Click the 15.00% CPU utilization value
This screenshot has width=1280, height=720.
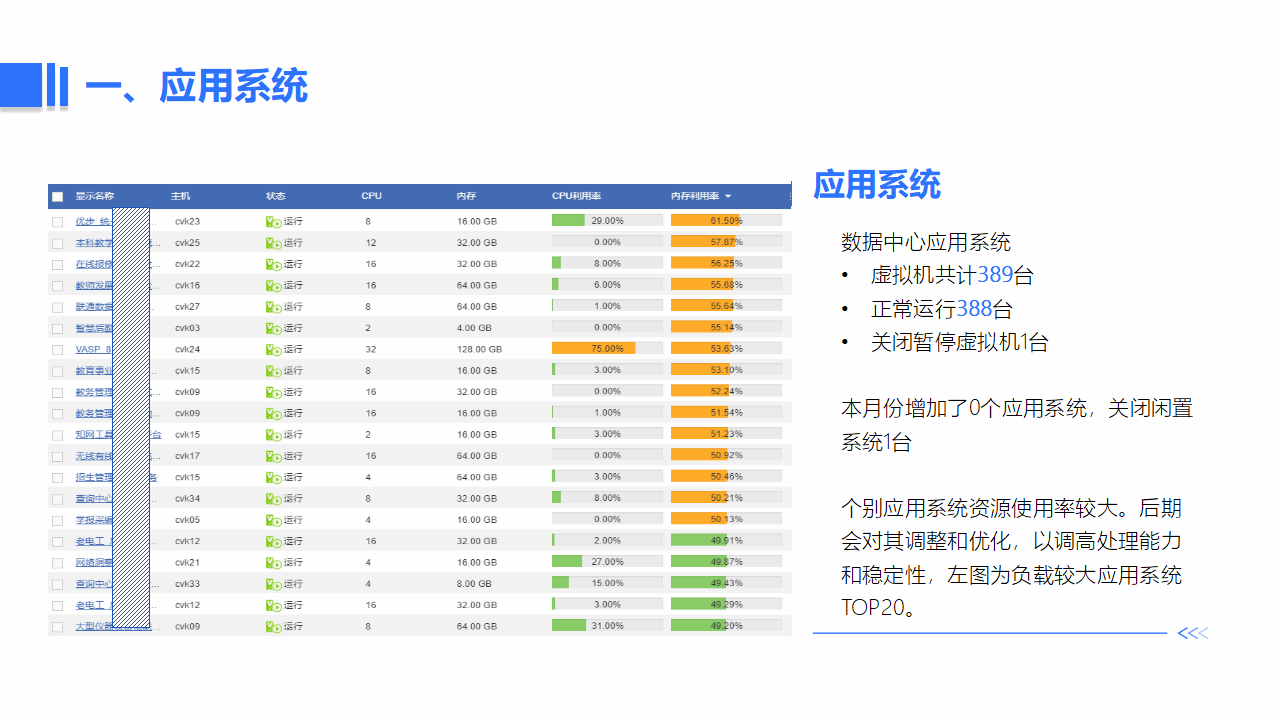pyautogui.click(x=607, y=583)
